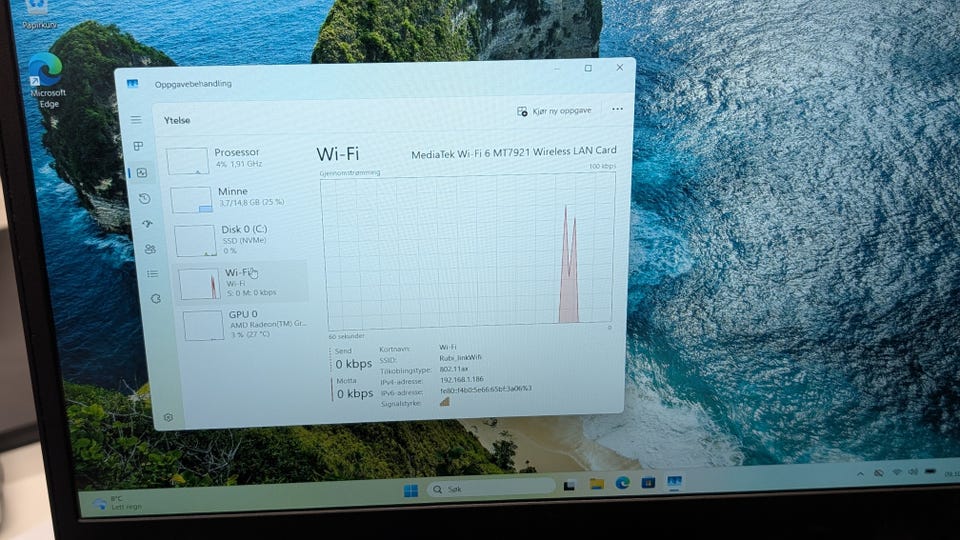The width and height of the screenshot is (960, 540).
Task: Open the Startup apps sidebar icon
Action: 148,223
